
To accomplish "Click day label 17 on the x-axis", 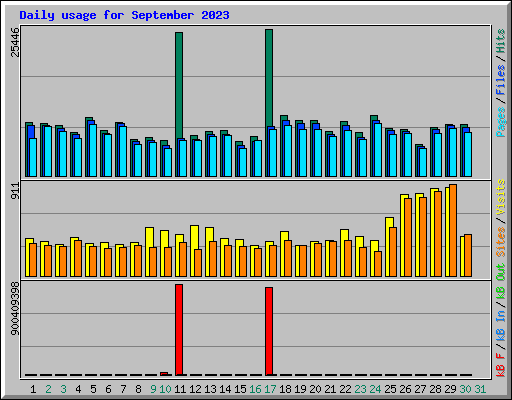I will (270, 389).
